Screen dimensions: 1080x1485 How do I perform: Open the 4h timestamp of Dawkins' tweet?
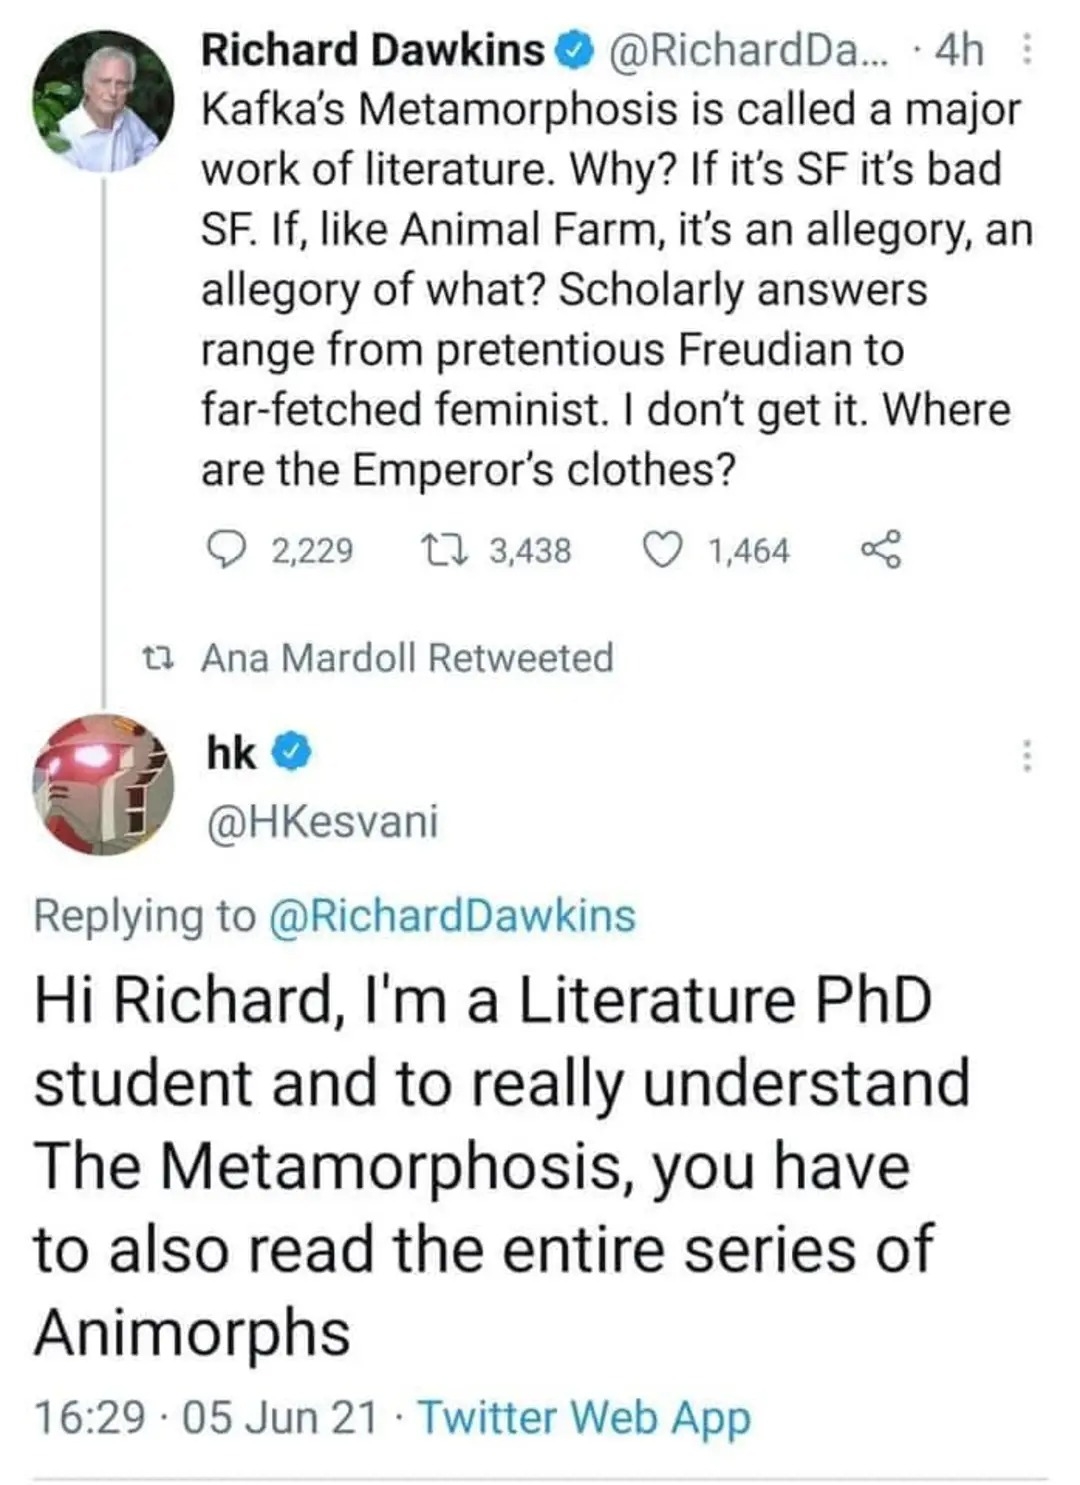point(958,50)
